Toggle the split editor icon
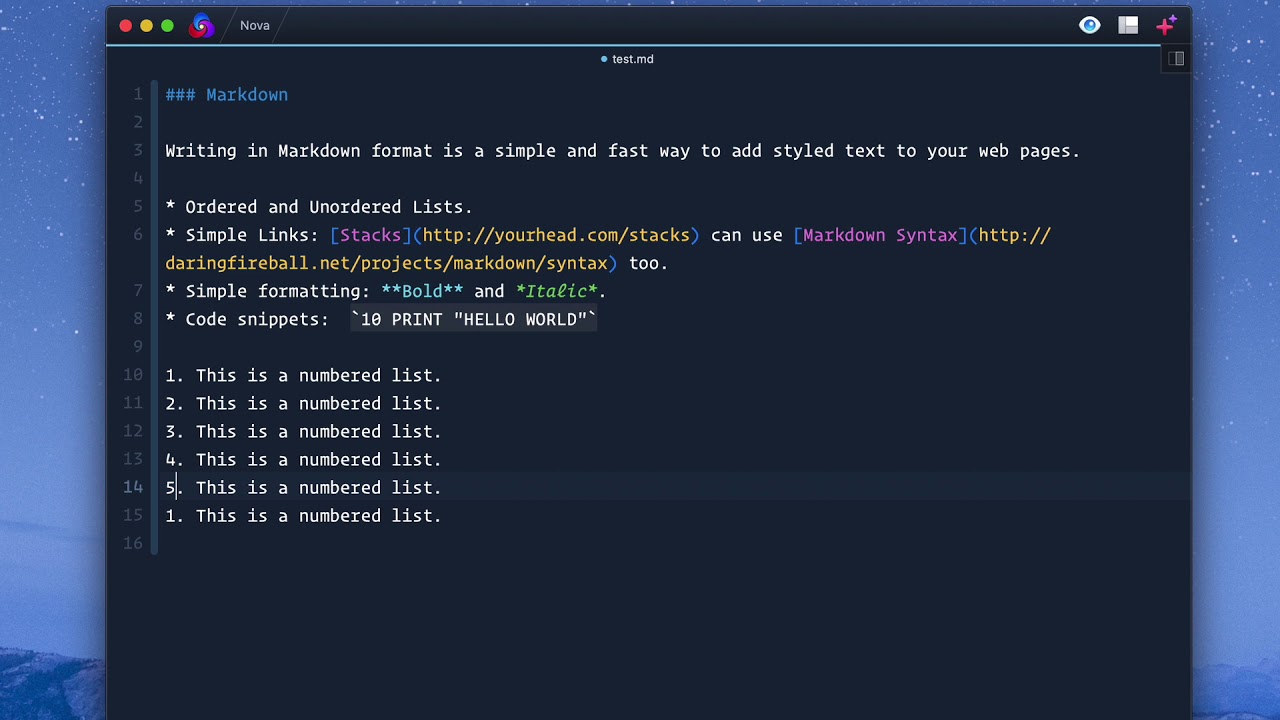 tap(1176, 59)
